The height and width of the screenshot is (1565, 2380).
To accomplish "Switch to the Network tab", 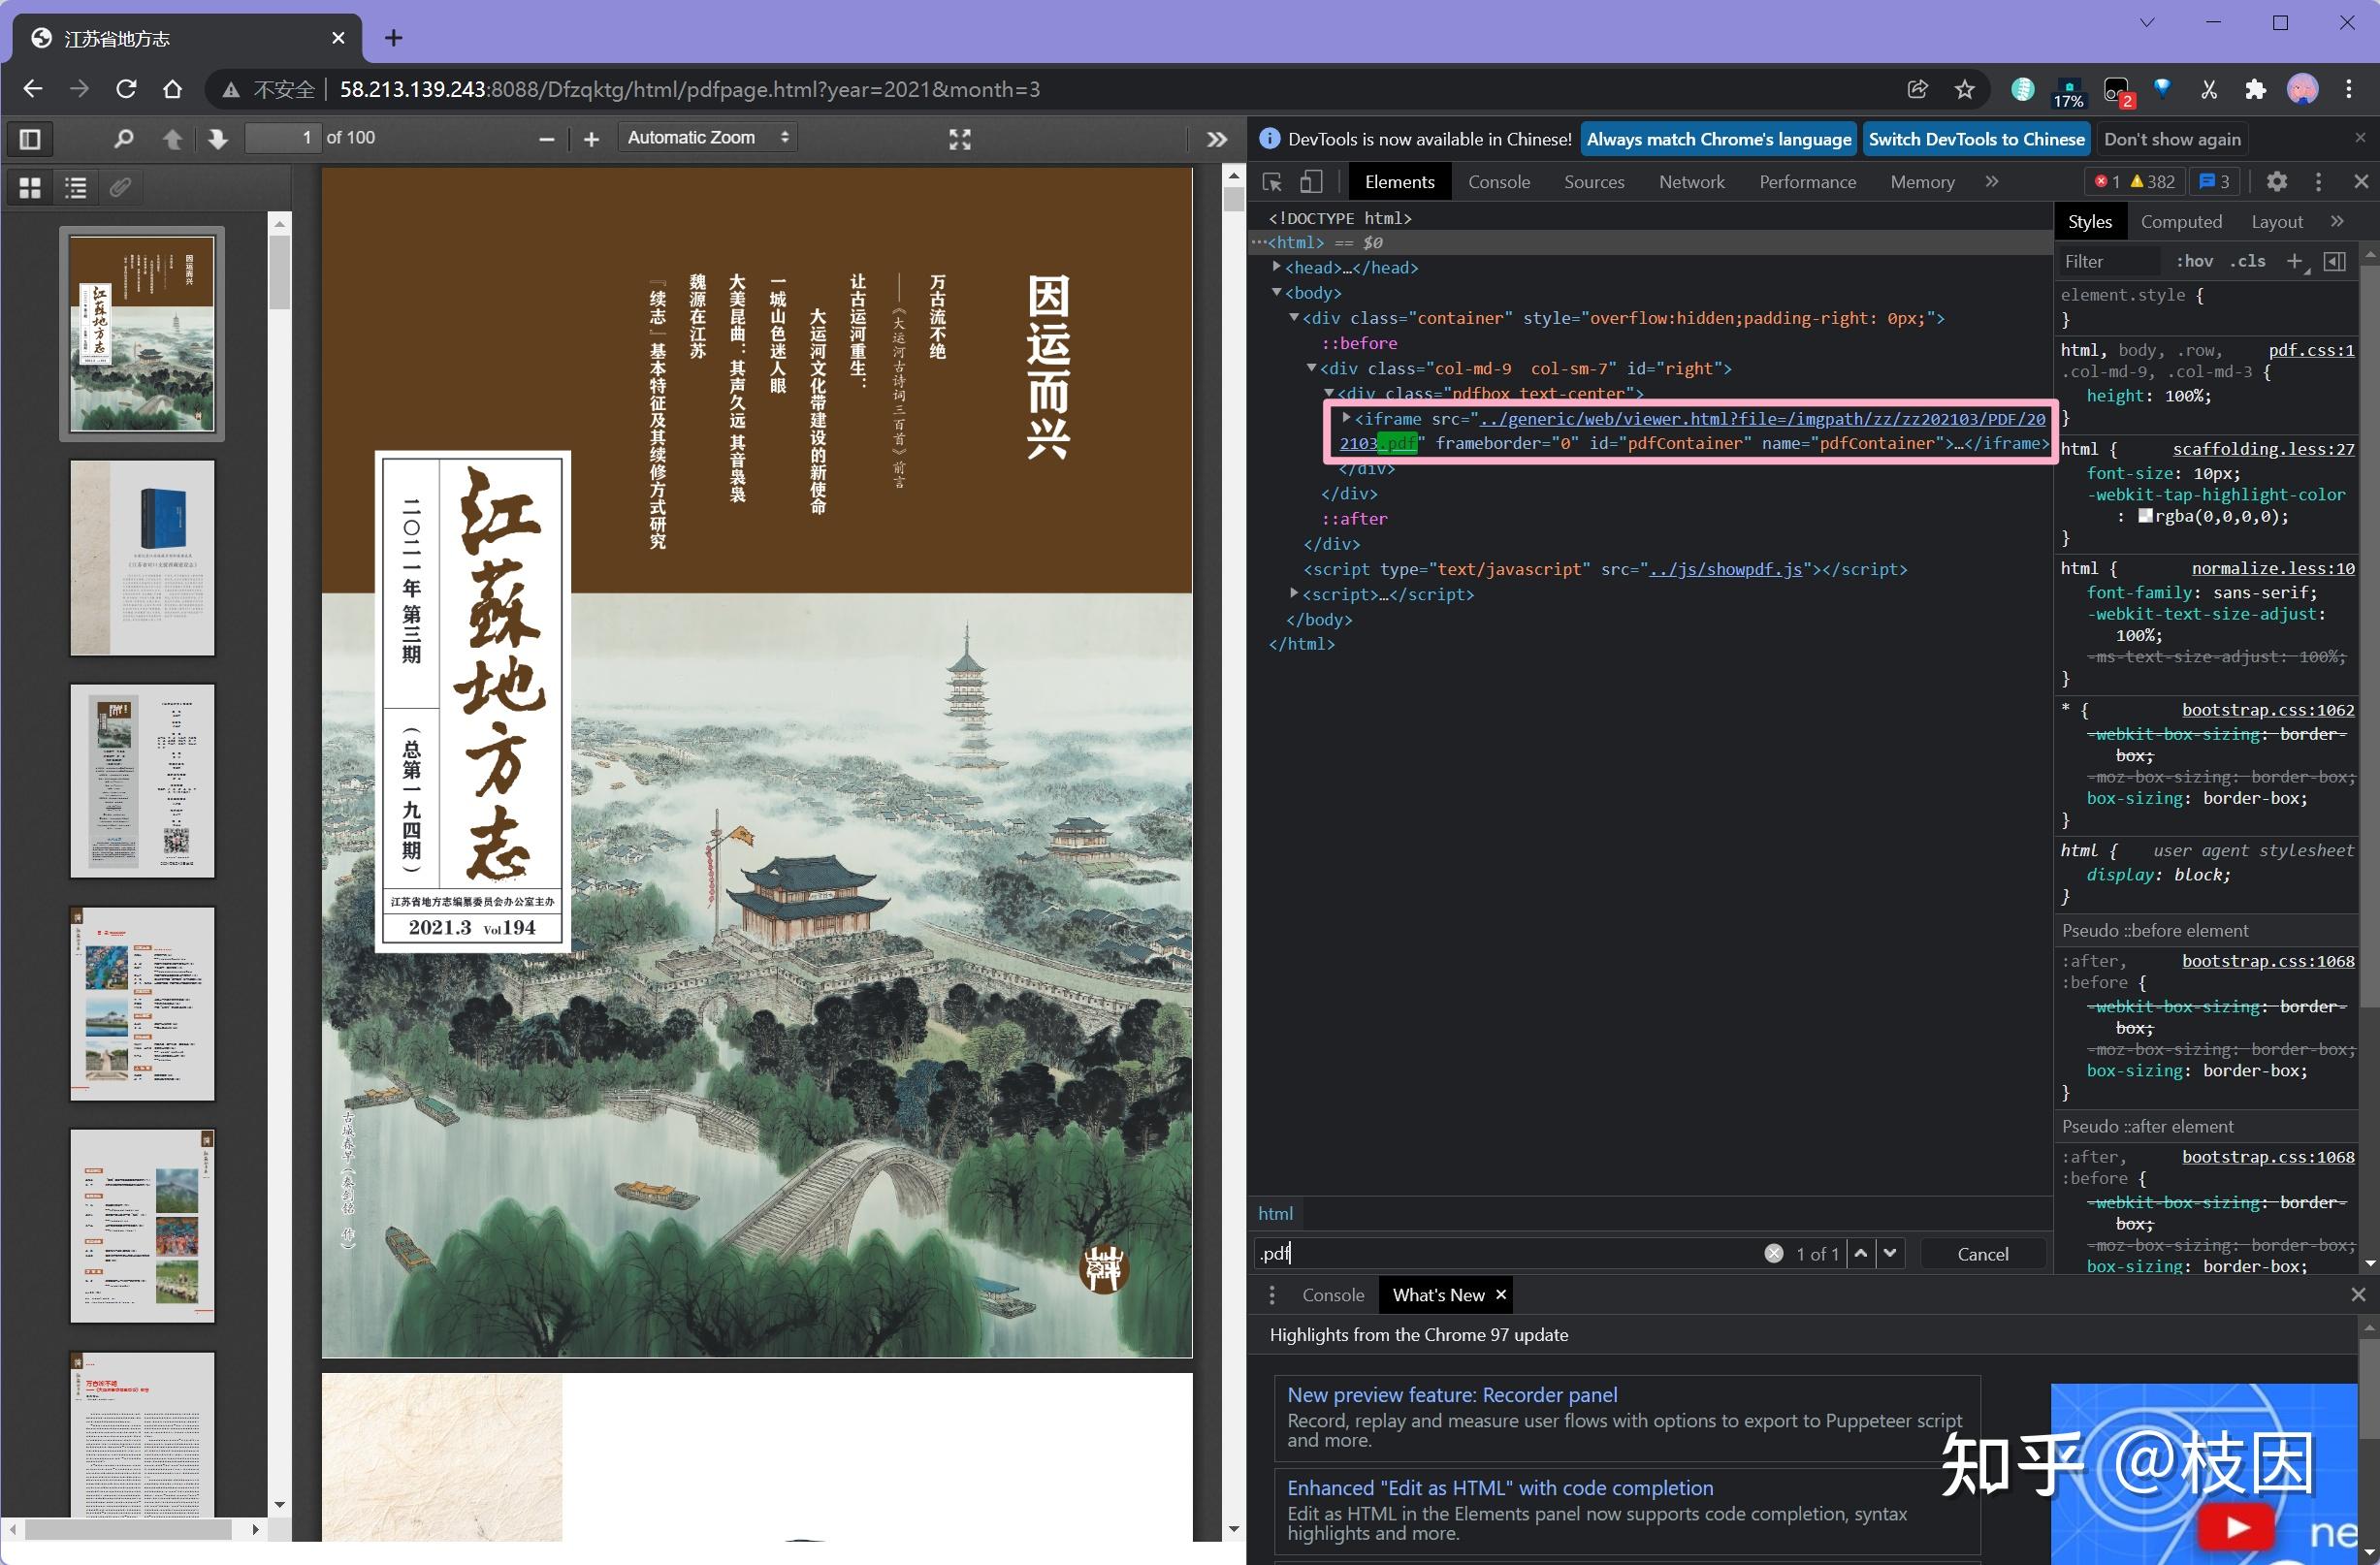I will tap(1691, 182).
